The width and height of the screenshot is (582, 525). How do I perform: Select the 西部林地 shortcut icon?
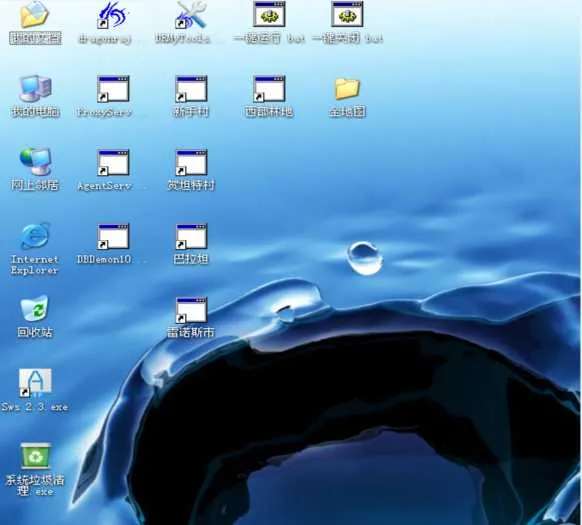click(x=269, y=89)
